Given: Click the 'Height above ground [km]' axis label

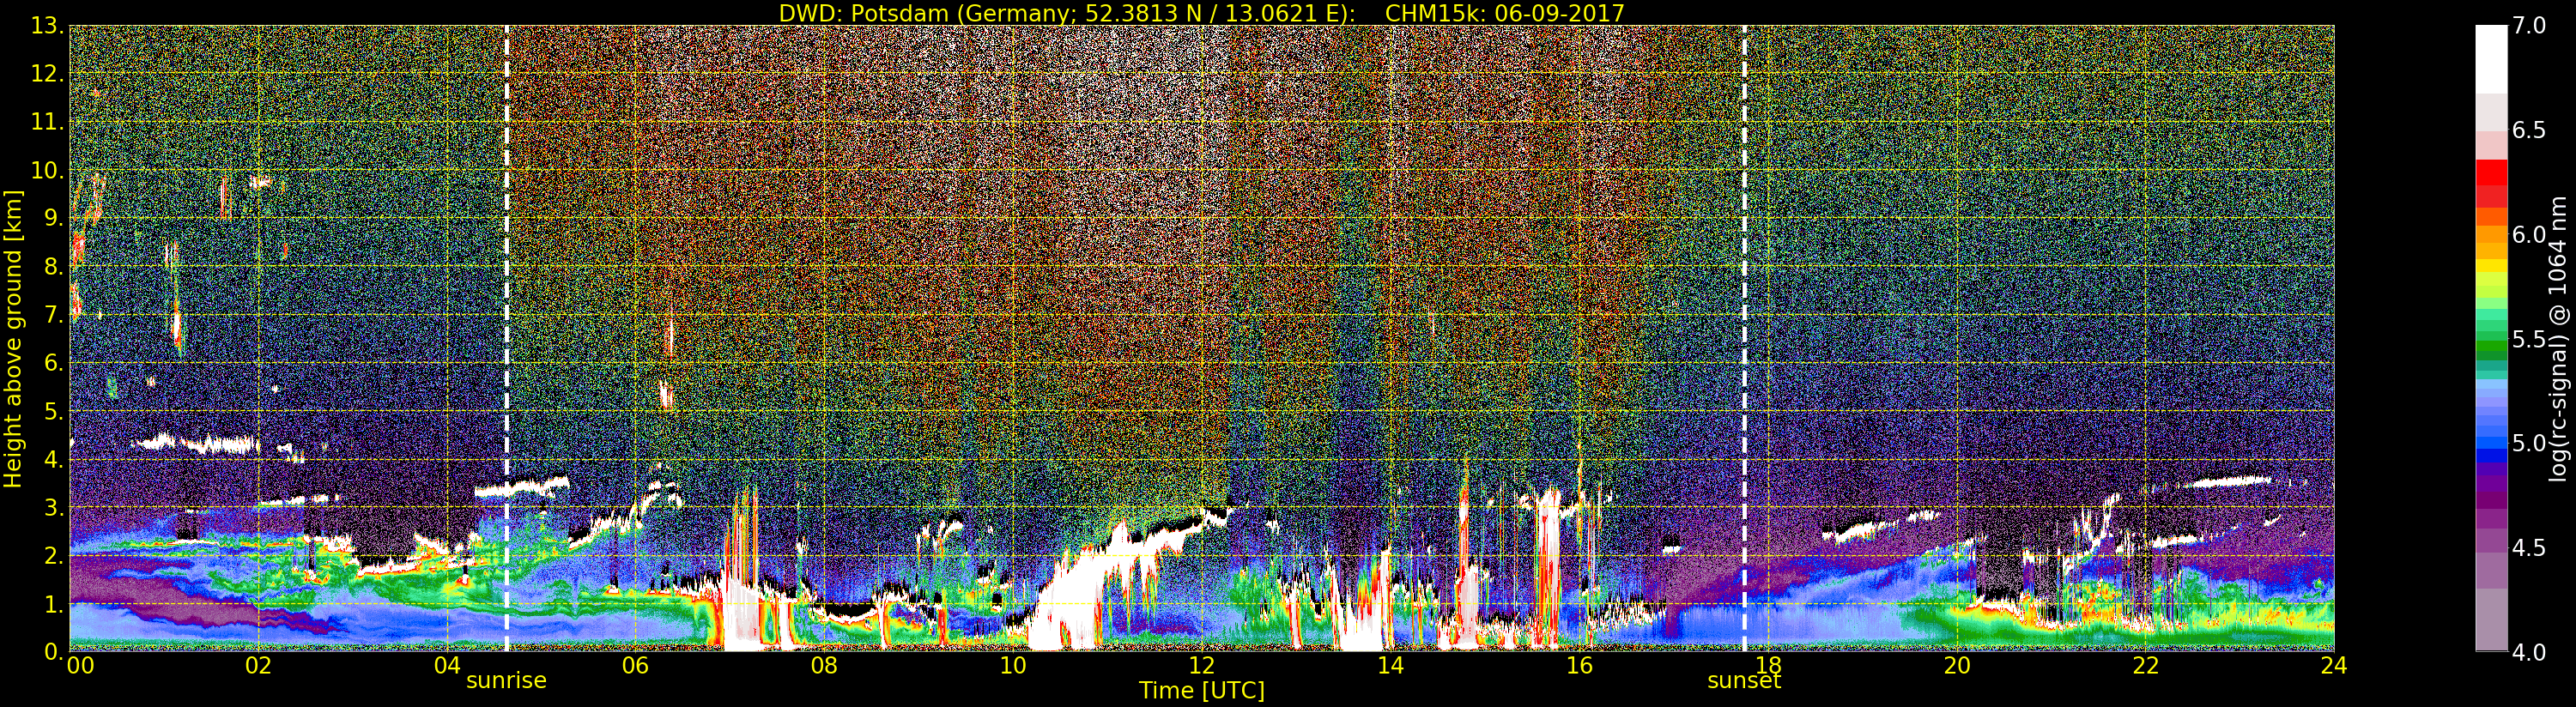Looking at the screenshot, I should coord(13,339).
